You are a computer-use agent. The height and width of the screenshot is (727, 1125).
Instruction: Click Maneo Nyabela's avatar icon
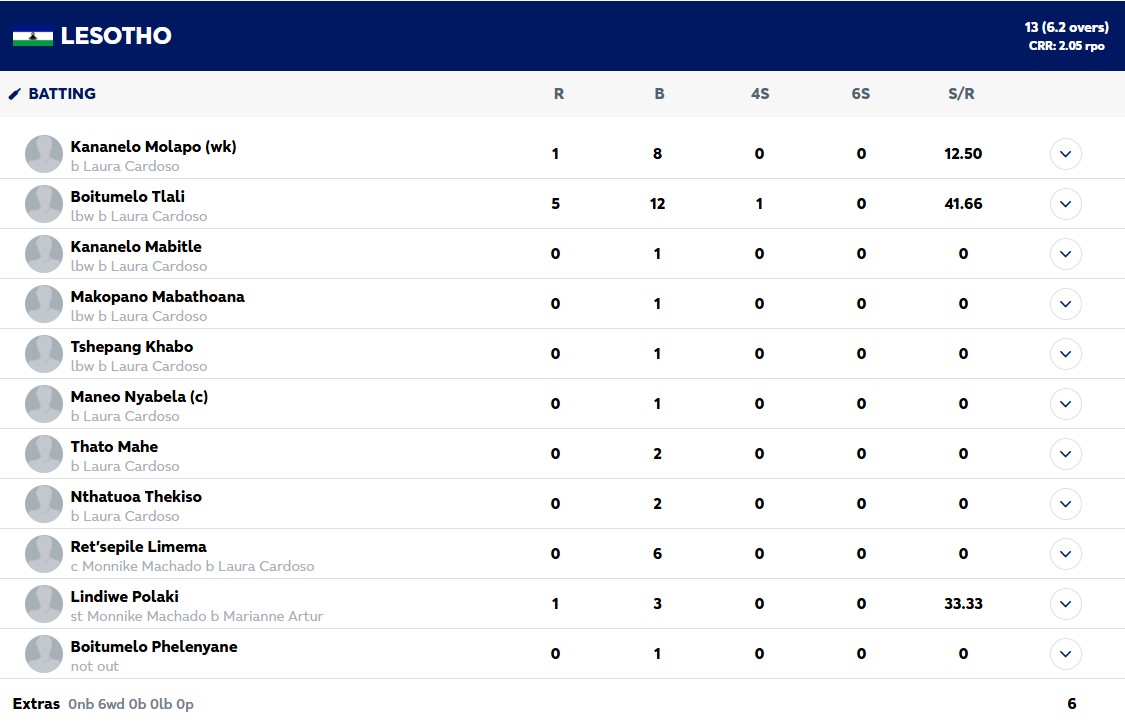coord(44,404)
